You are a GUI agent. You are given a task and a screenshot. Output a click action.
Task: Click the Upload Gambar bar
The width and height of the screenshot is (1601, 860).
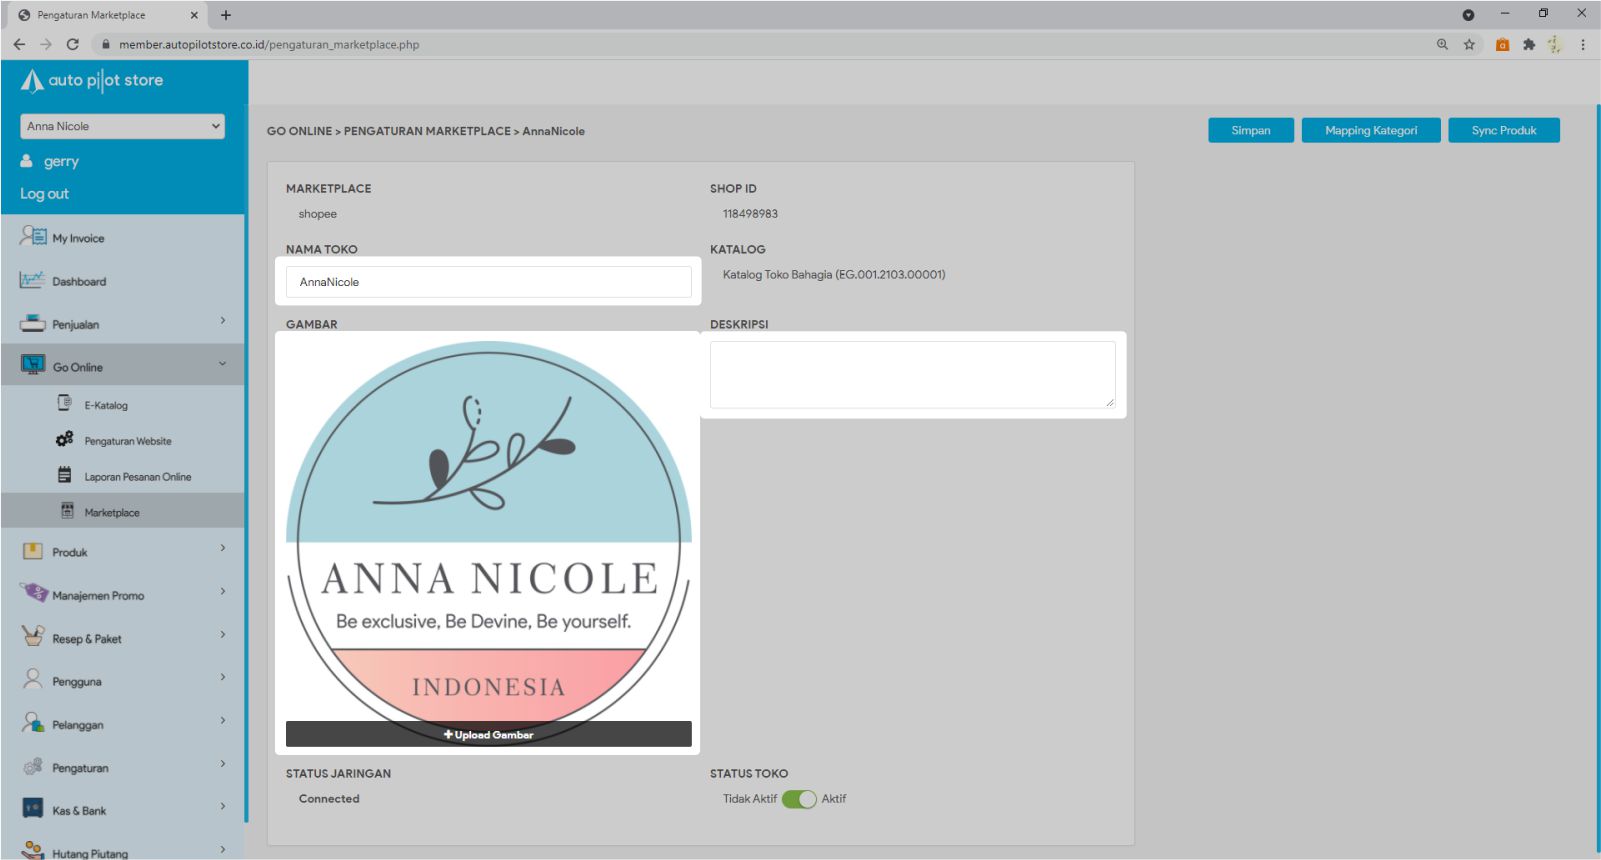488,735
